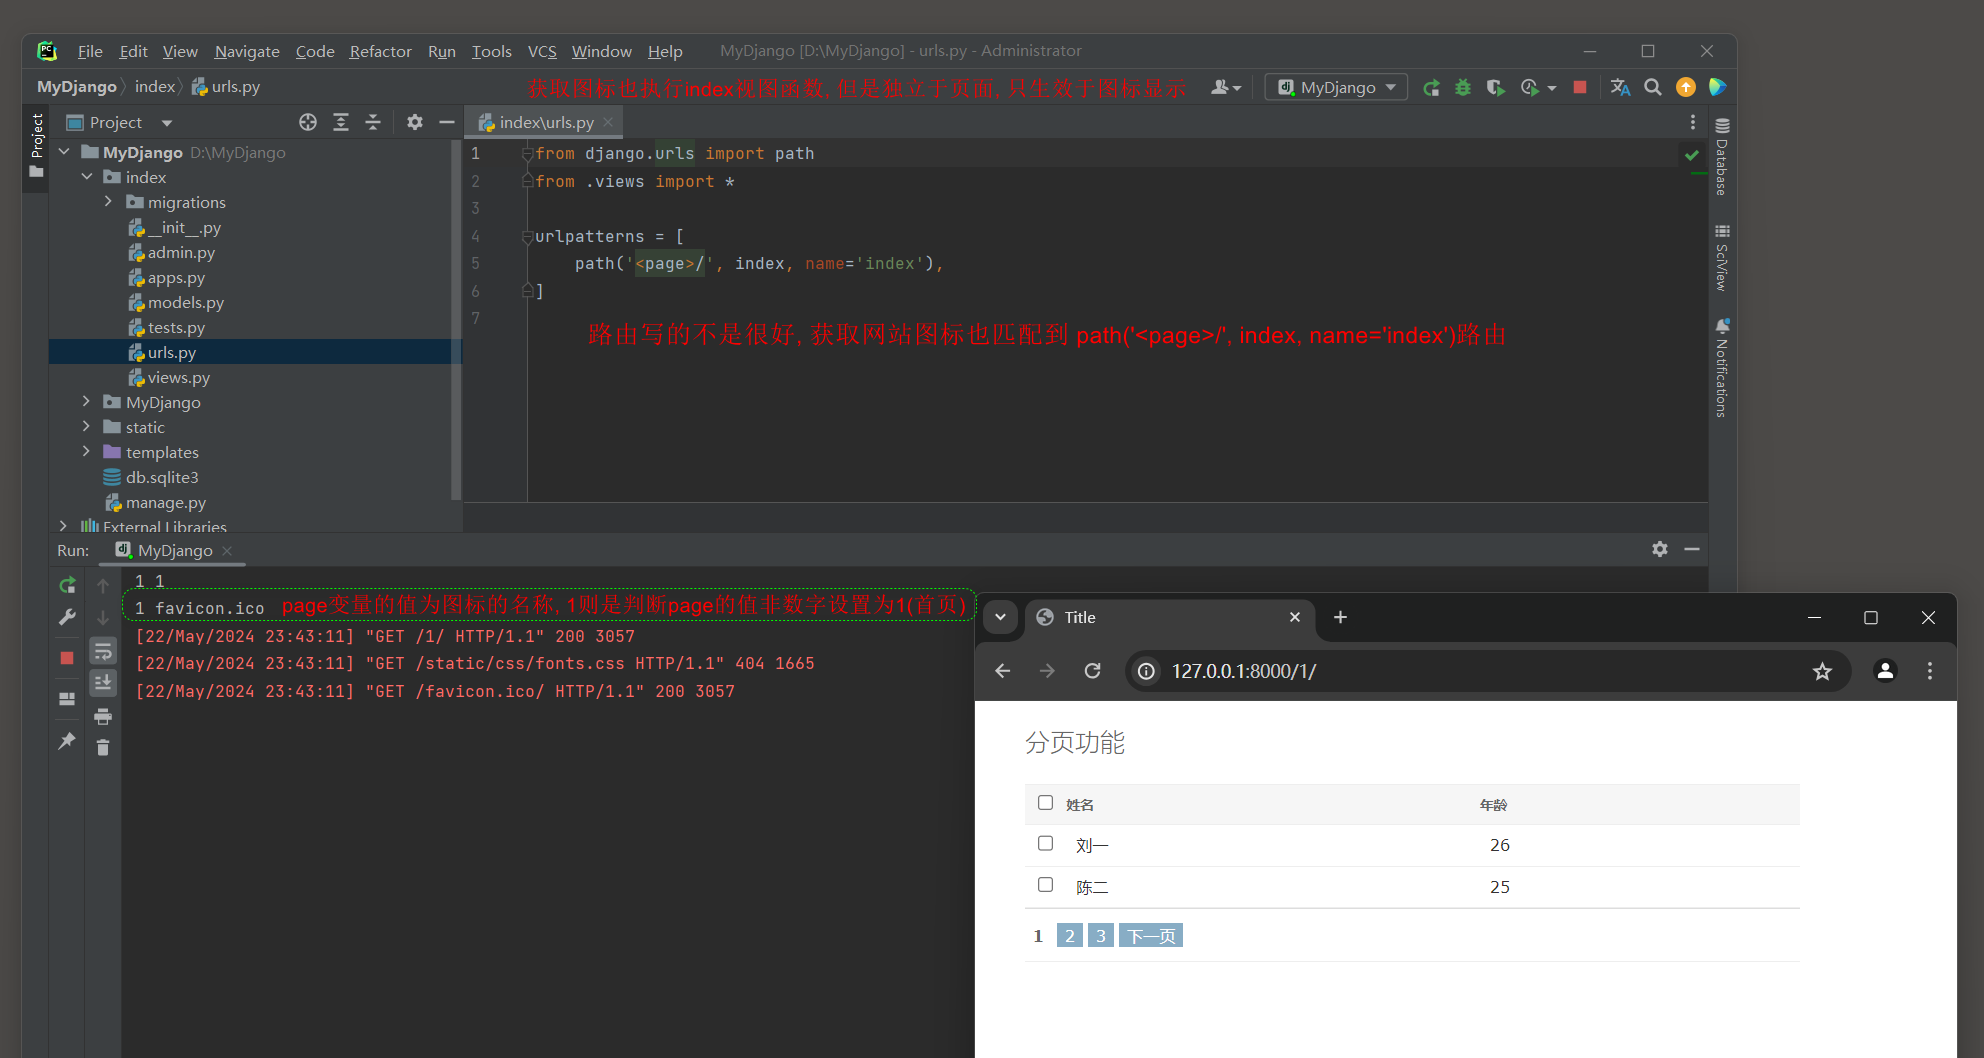Open the Profile run icon
The image size is (1984, 1058).
click(1530, 88)
